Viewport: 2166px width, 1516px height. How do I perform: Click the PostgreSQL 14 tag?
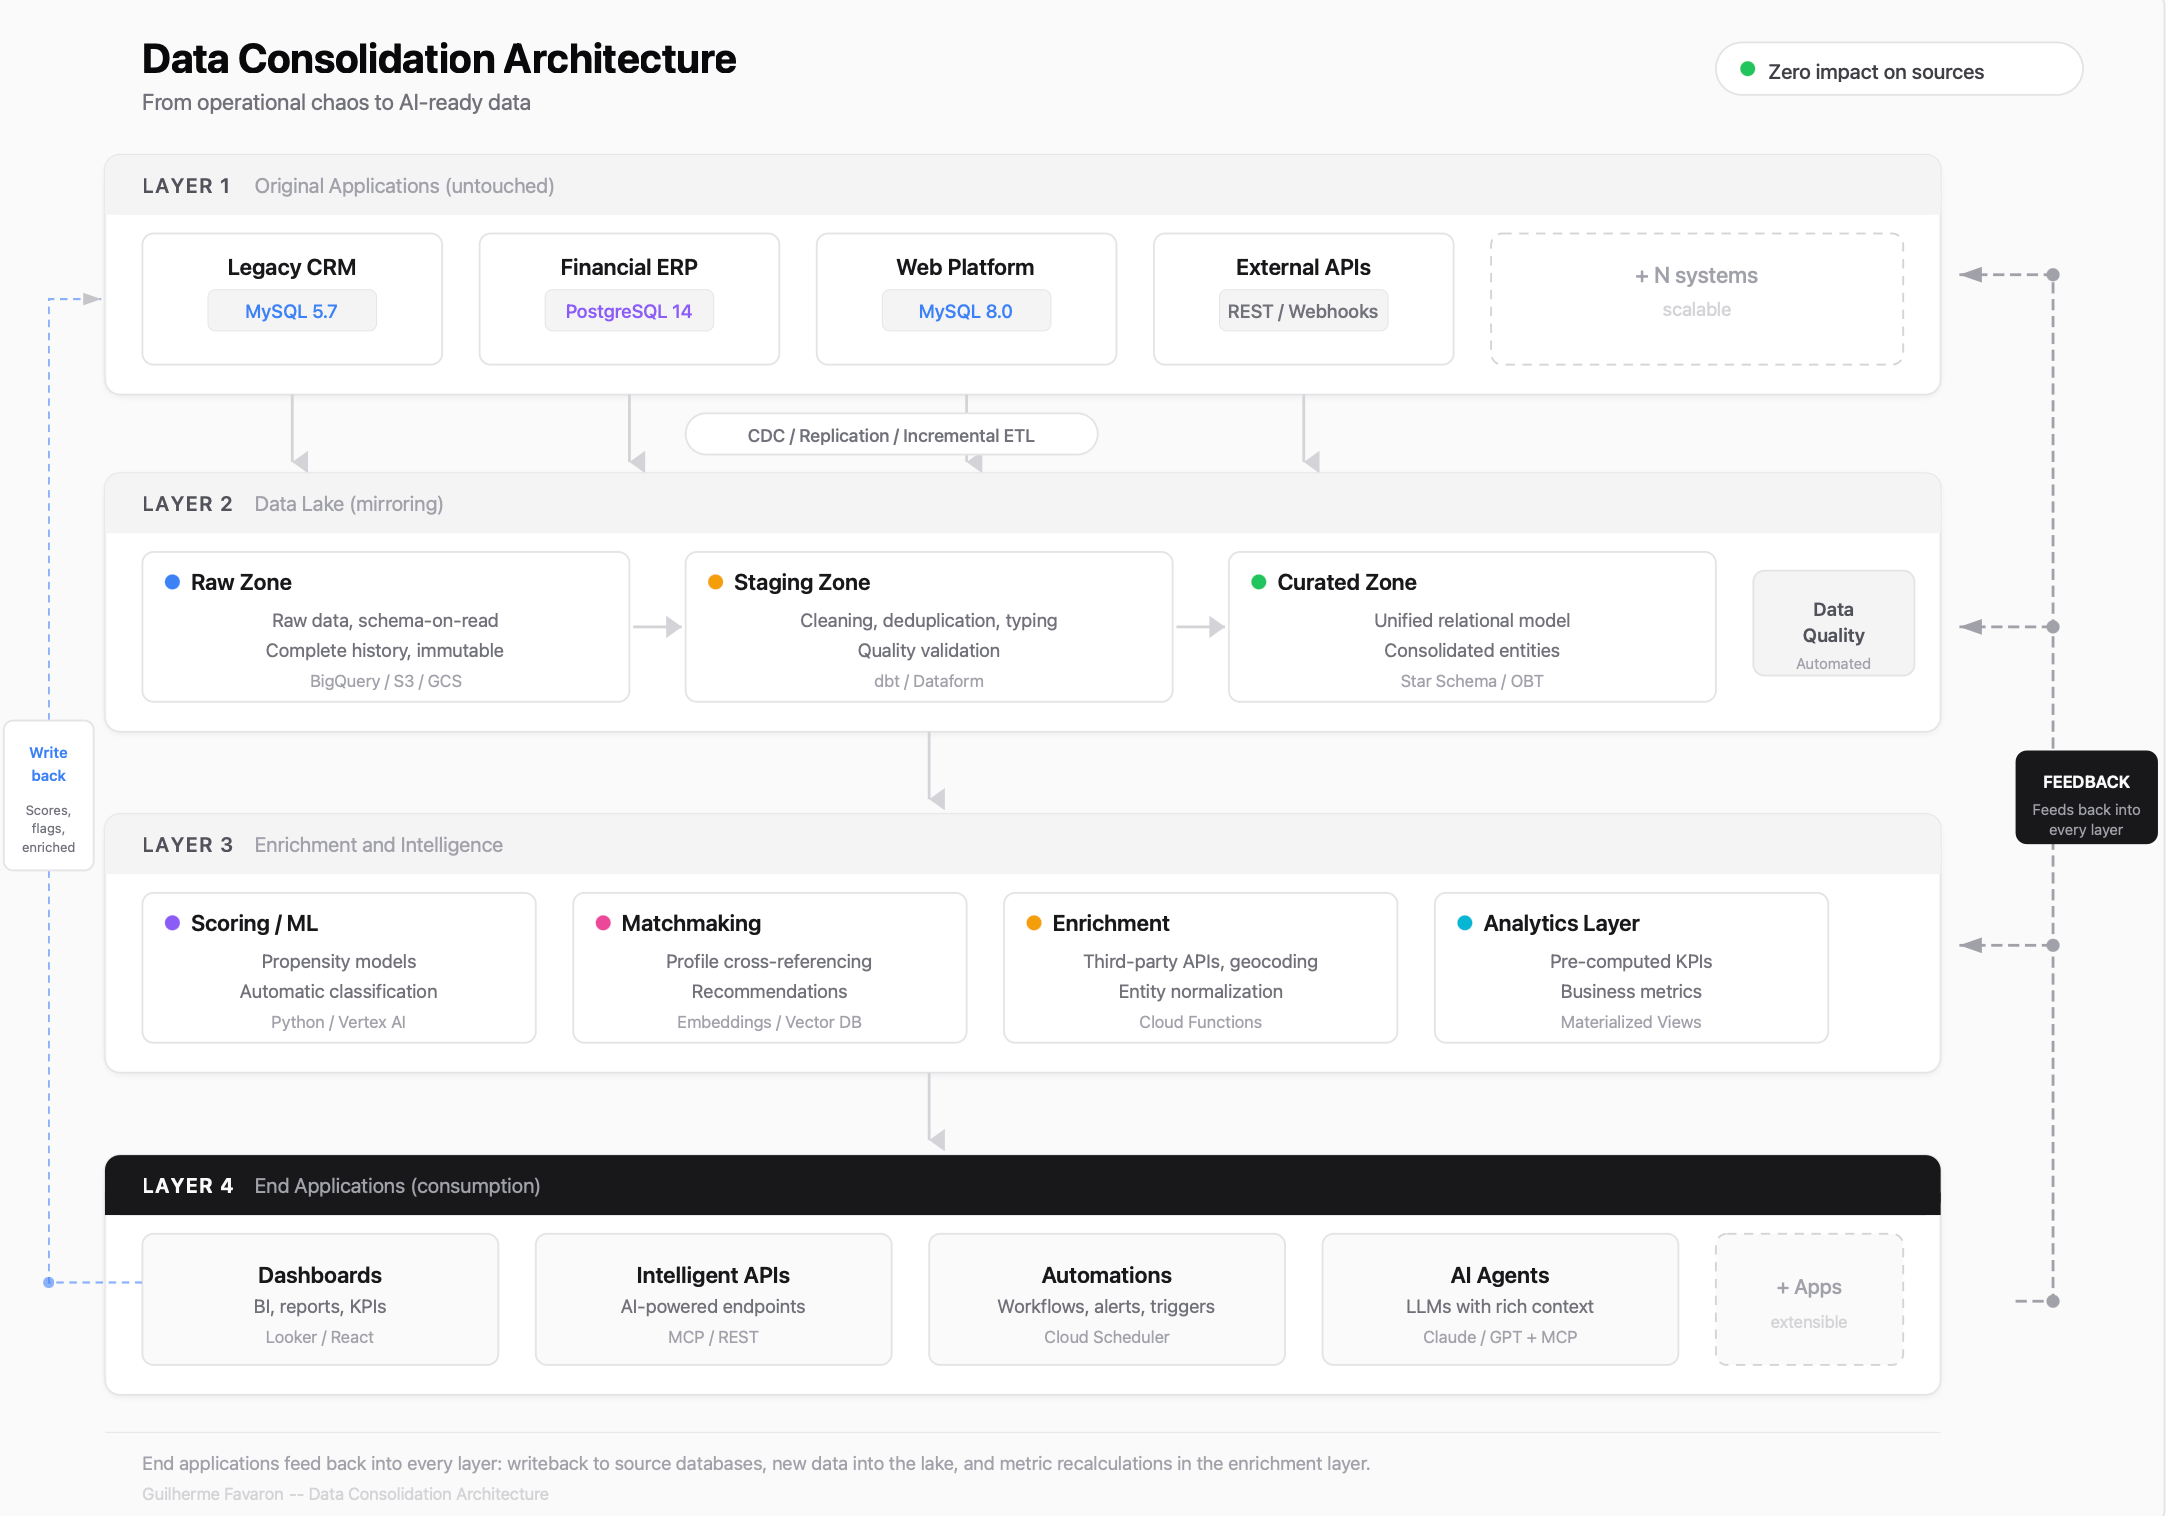click(629, 311)
